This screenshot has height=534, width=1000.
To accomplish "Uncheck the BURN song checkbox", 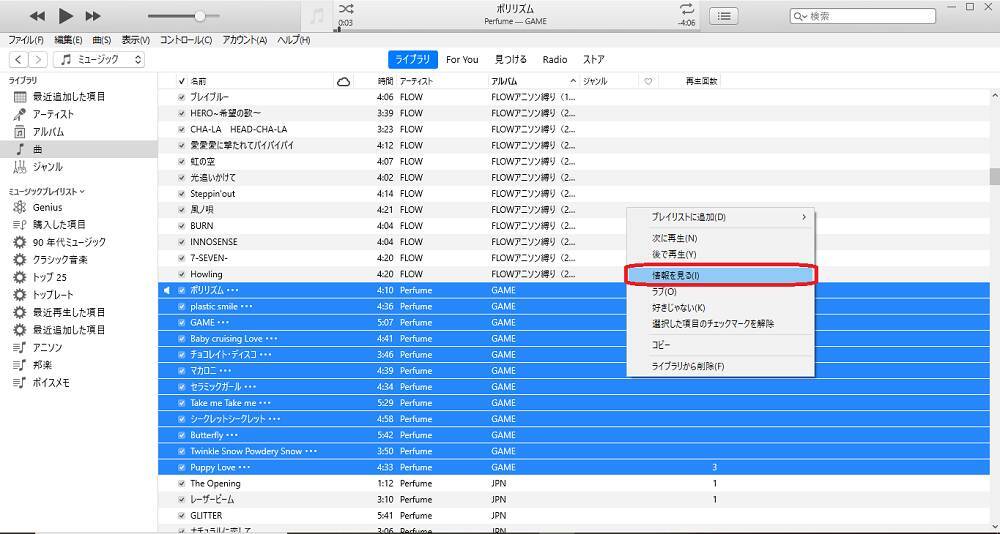I will pyautogui.click(x=181, y=226).
